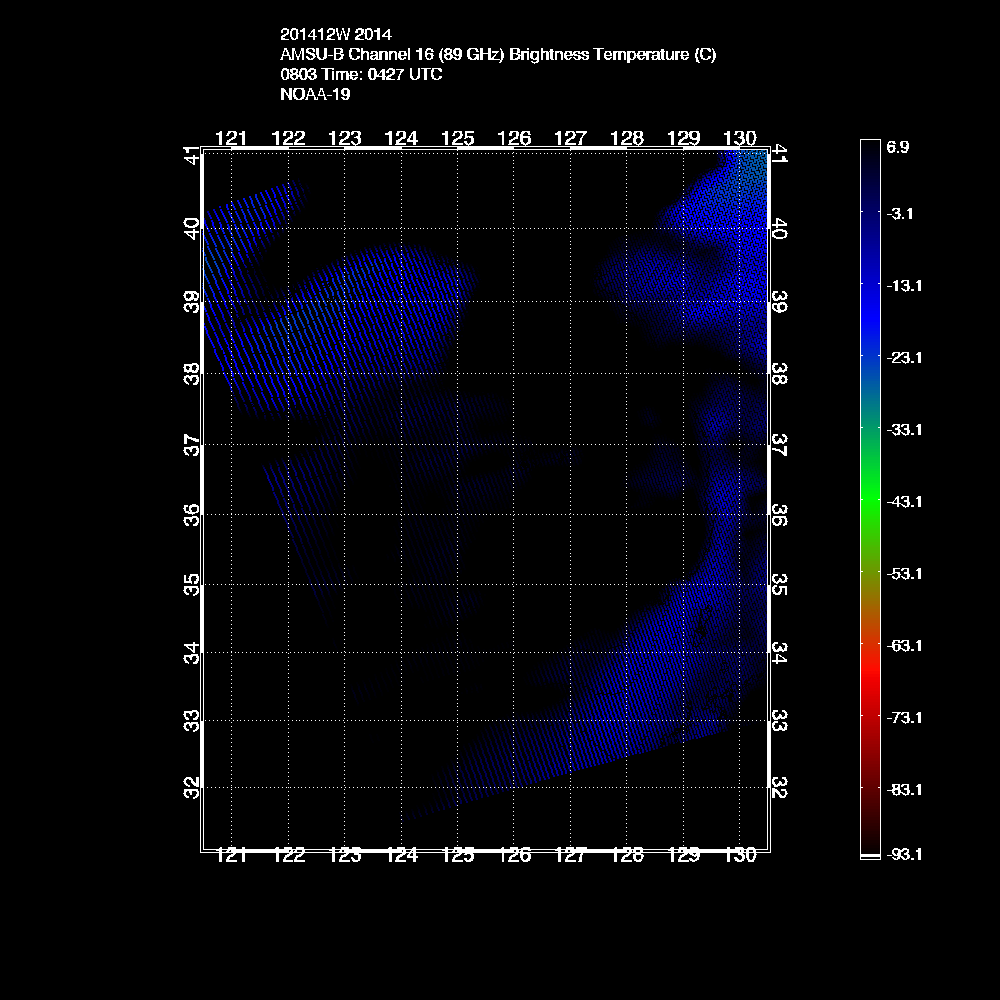This screenshot has width=1000, height=1000.
Task: Click the 130 longitude label on bottom axis
Action: click(740, 856)
